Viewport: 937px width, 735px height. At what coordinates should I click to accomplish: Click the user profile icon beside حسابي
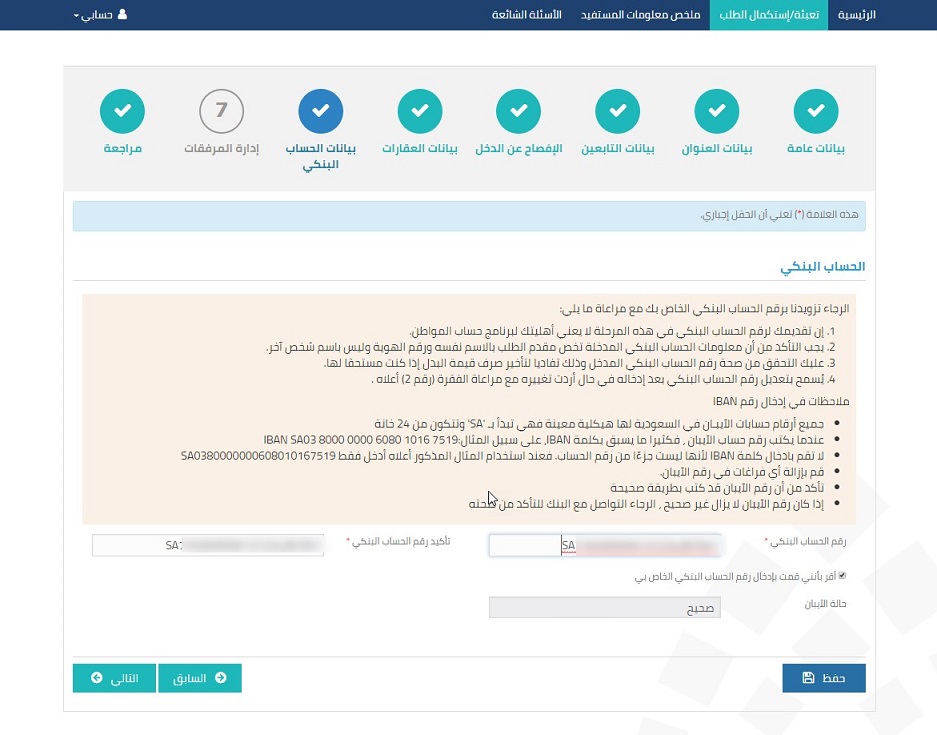pyautogui.click(x=123, y=14)
